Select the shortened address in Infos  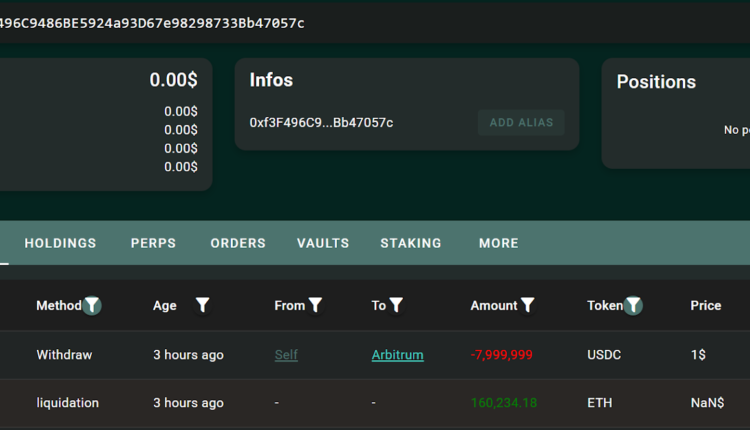pyautogui.click(x=321, y=123)
